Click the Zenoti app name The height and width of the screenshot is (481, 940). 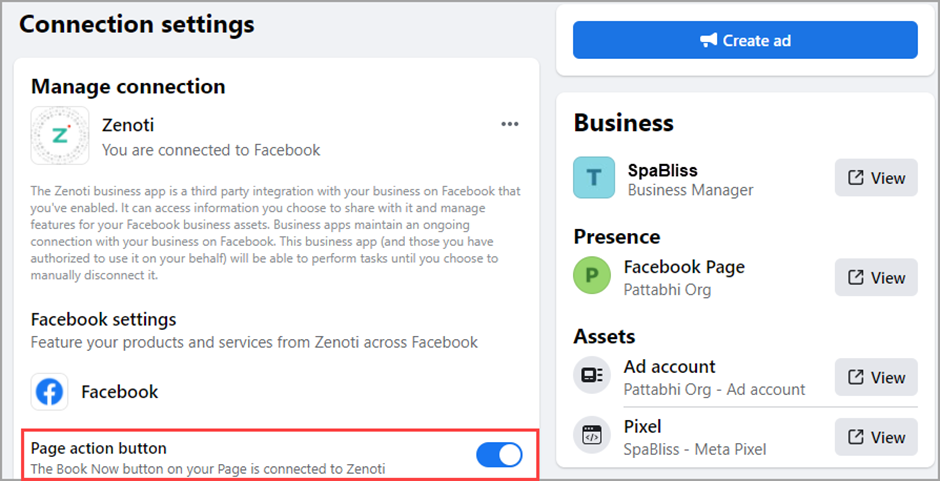[x=128, y=125]
